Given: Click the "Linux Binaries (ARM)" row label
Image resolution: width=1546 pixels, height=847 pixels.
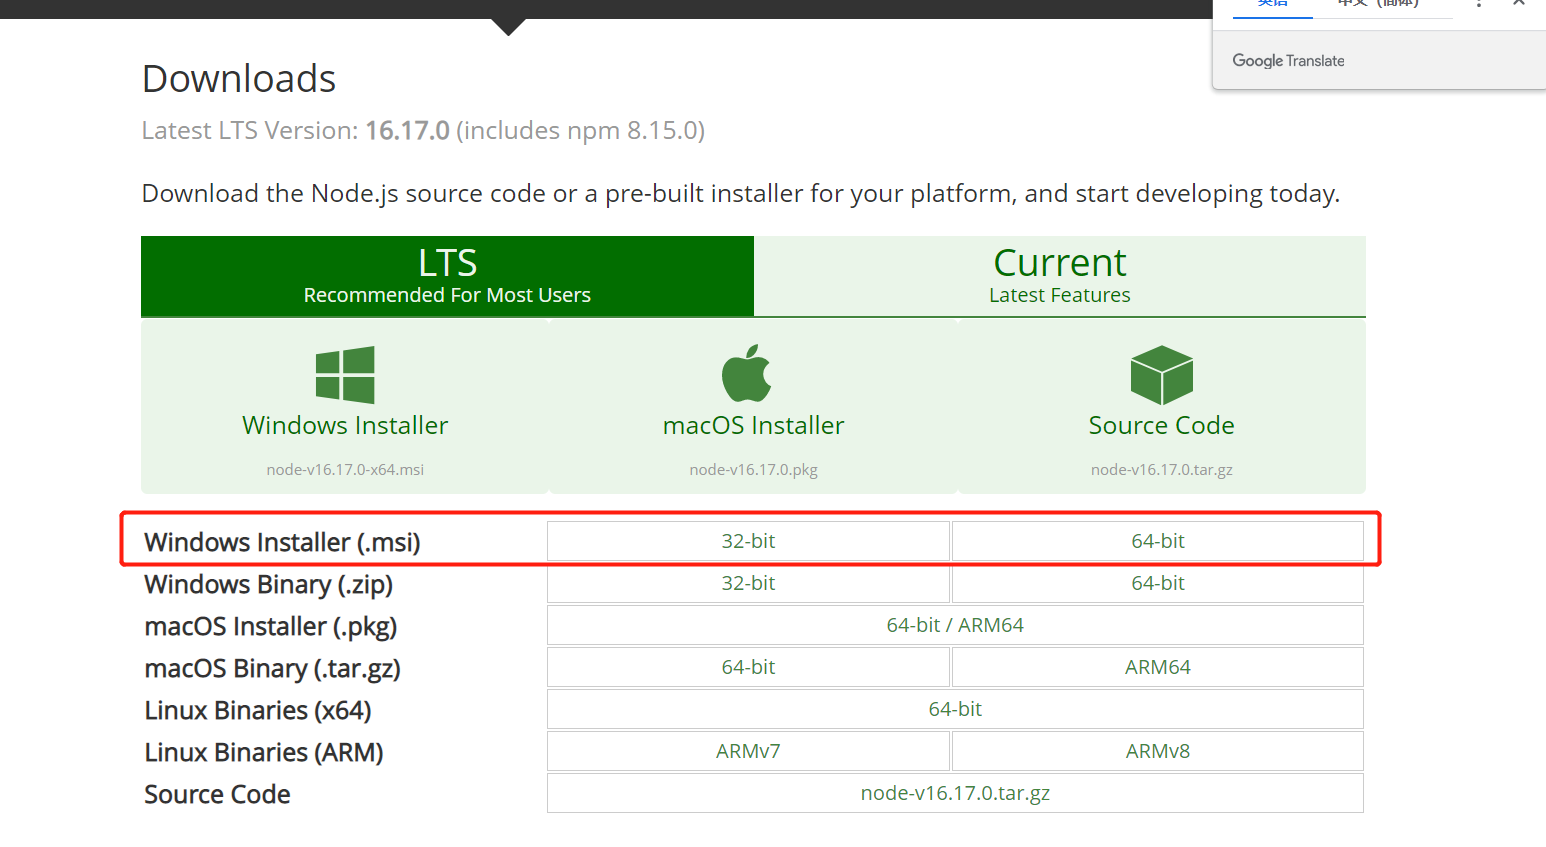Looking at the screenshot, I should click(264, 752).
